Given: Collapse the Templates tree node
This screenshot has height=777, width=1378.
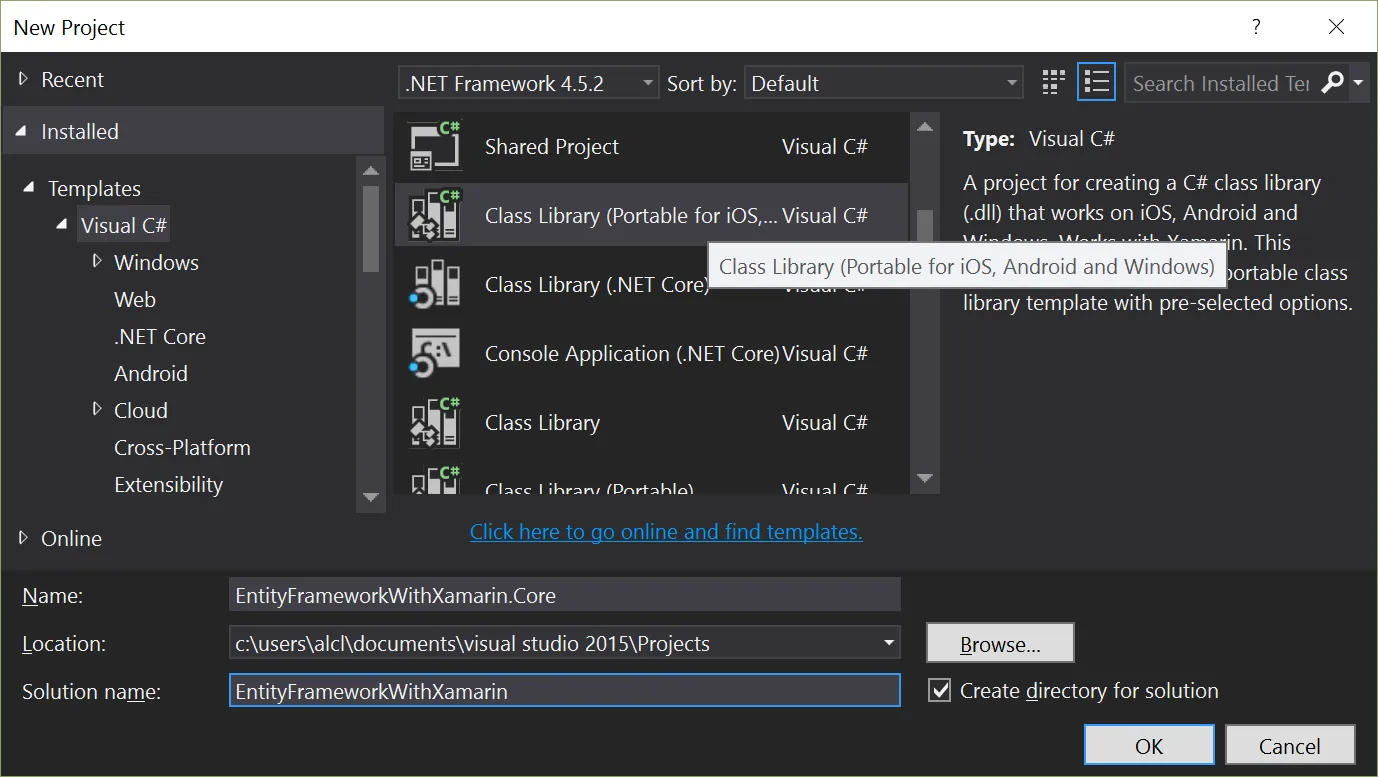Looking at the screenshot, I should click(29, 188).
